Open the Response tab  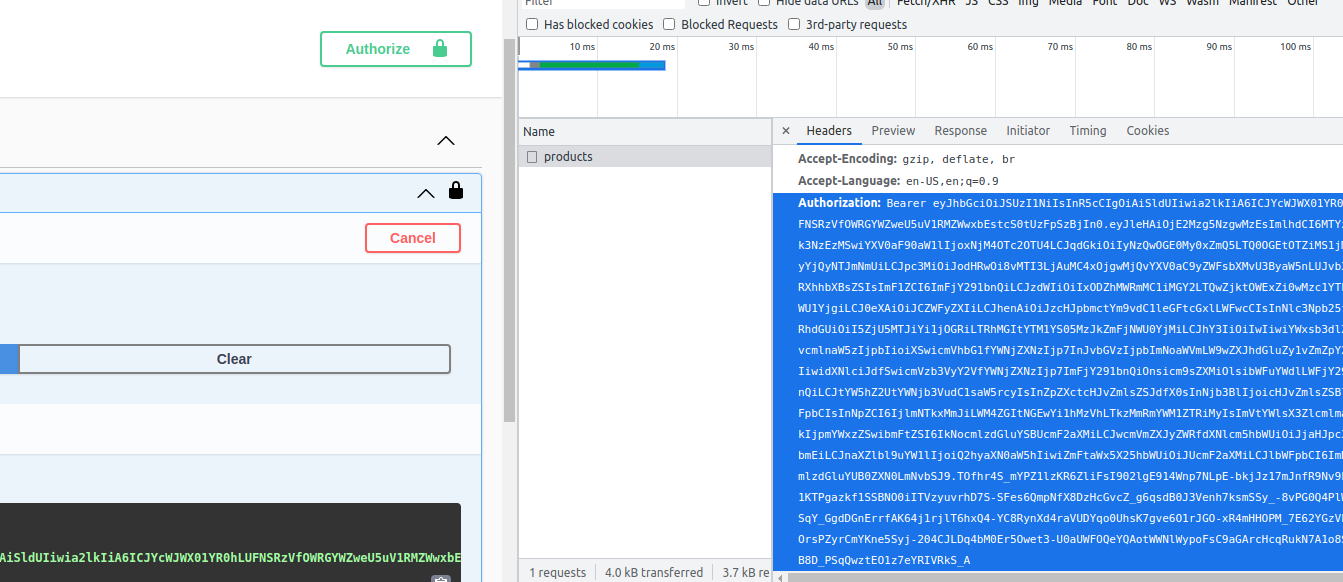point(960,131)
